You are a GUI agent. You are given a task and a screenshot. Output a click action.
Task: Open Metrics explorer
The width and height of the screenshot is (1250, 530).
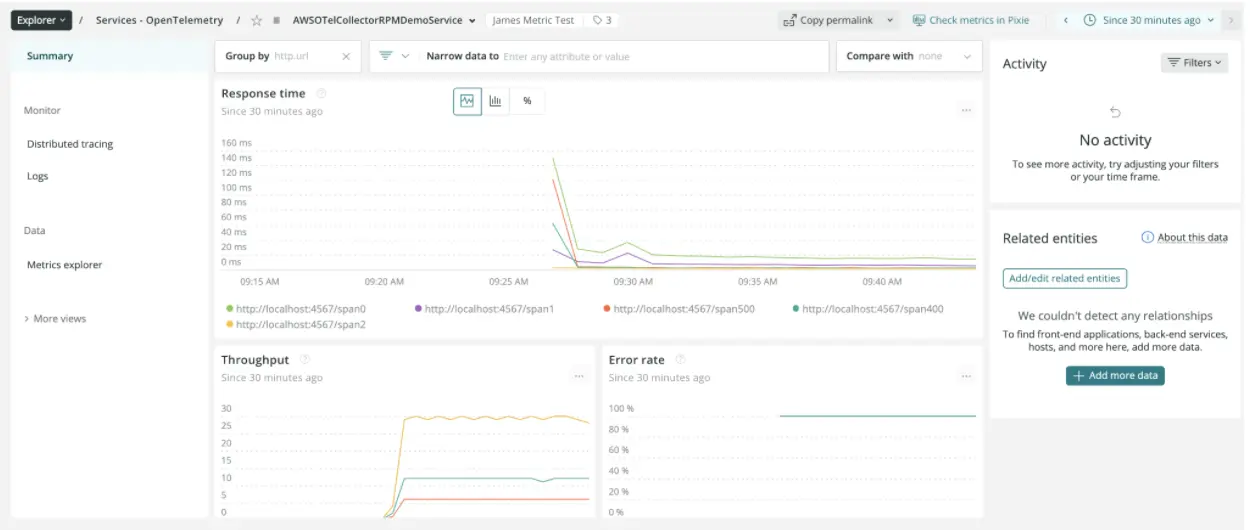pos(64,265)
